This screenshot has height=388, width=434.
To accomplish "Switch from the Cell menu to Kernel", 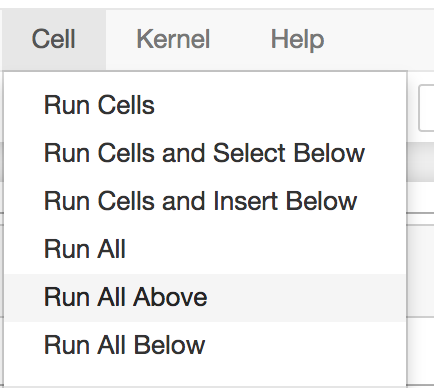I will [173, 39].
